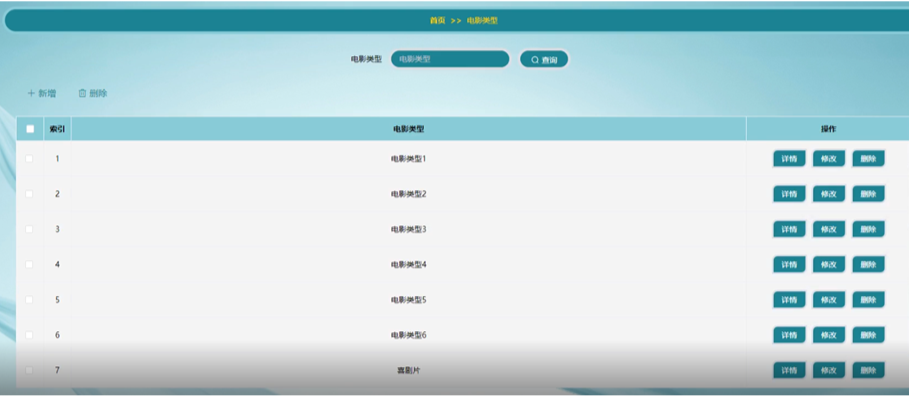This screenshot has height=396, width=909.
Task: Check the checkbox for row 电影类型2
Action: tap(30, 194)
